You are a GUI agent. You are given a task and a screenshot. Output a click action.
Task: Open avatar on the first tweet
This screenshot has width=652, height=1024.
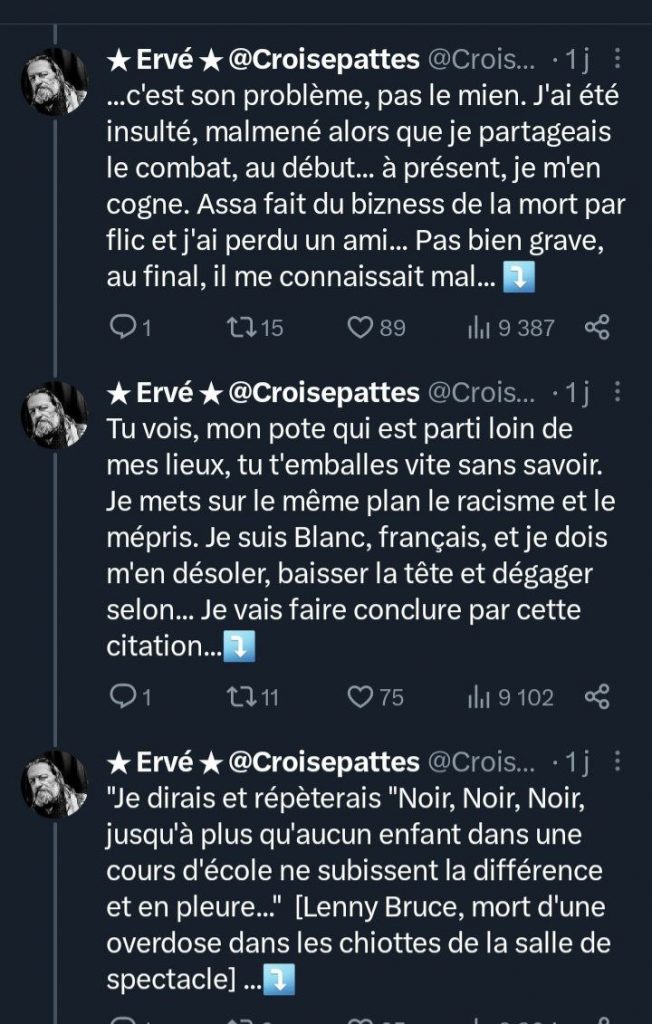click(x=55, y=82)
